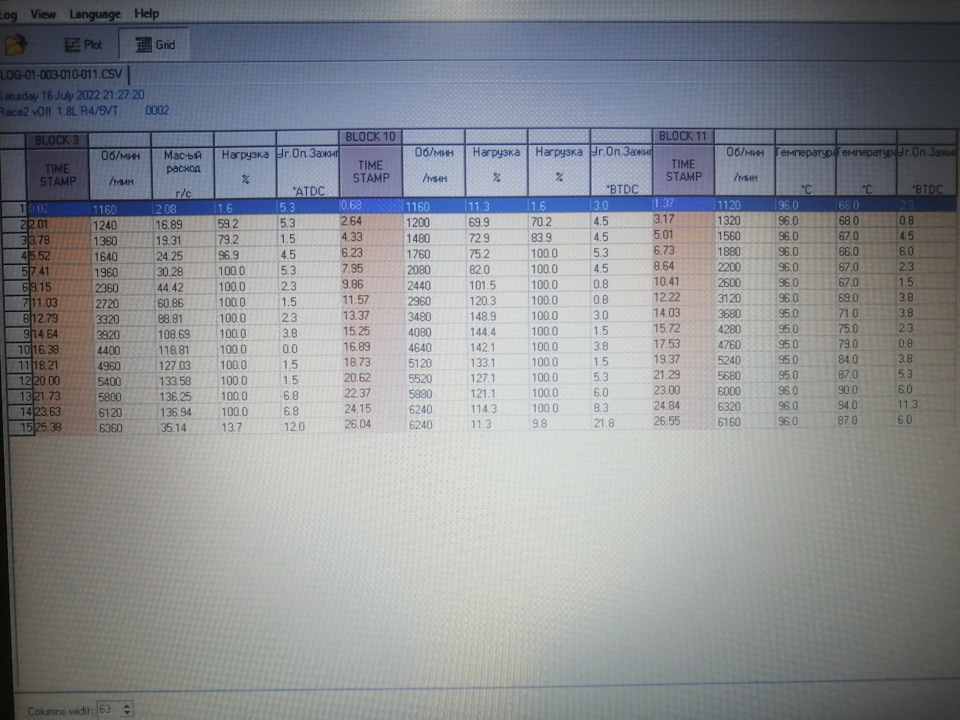Image resolution: width=960 pixels, height=720 pixels.
Task: Switch to the Plot view
Action: pos(83,45)
